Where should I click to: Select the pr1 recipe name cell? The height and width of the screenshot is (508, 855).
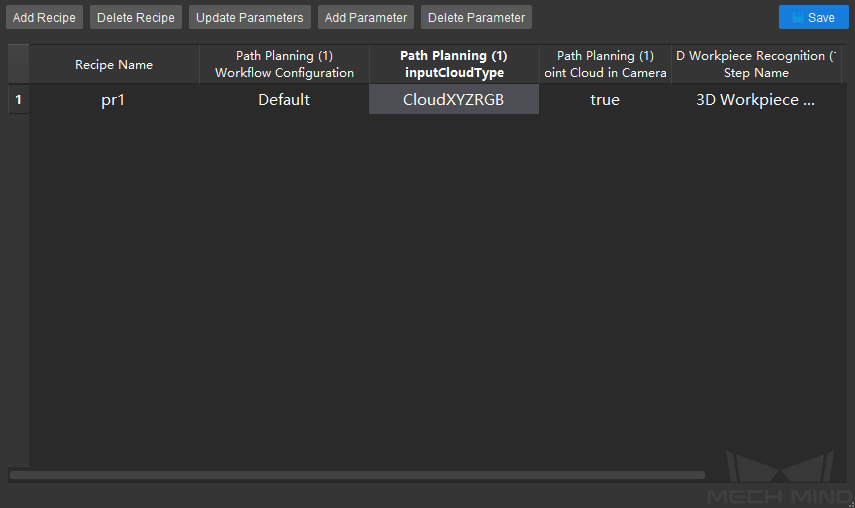114,100
